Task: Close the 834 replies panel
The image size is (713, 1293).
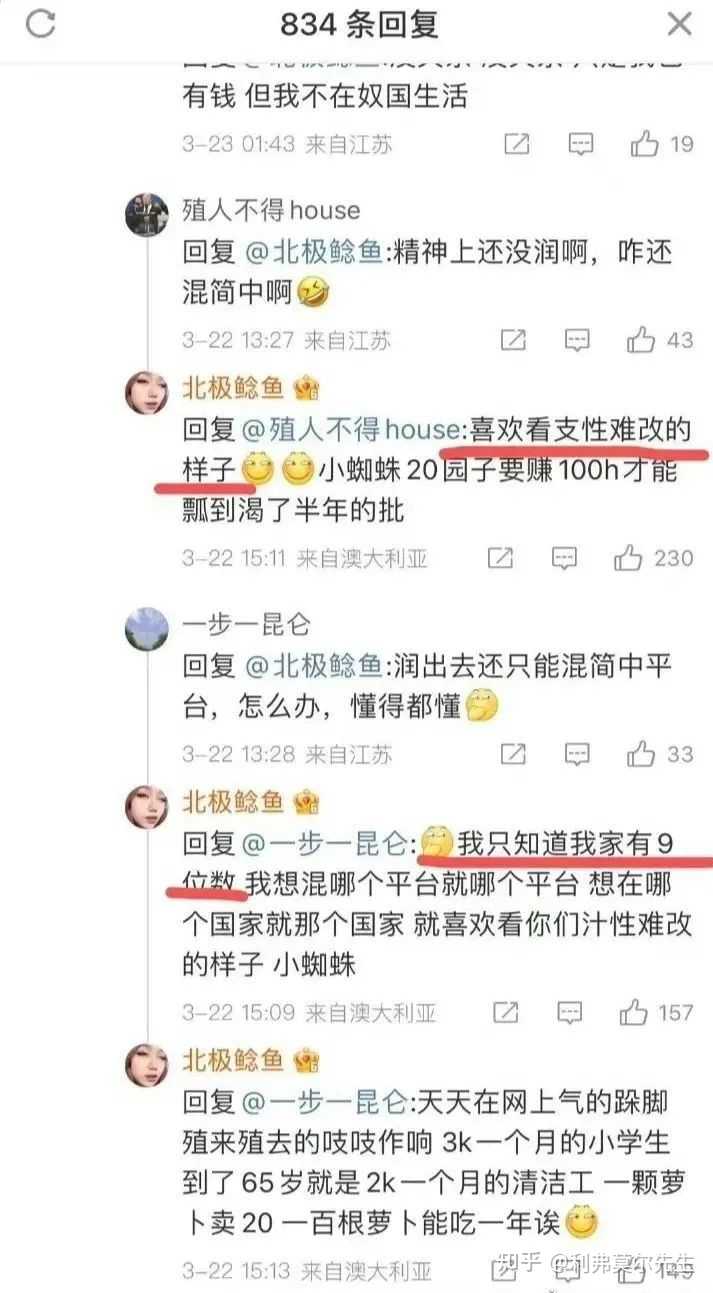Action: 680,23
